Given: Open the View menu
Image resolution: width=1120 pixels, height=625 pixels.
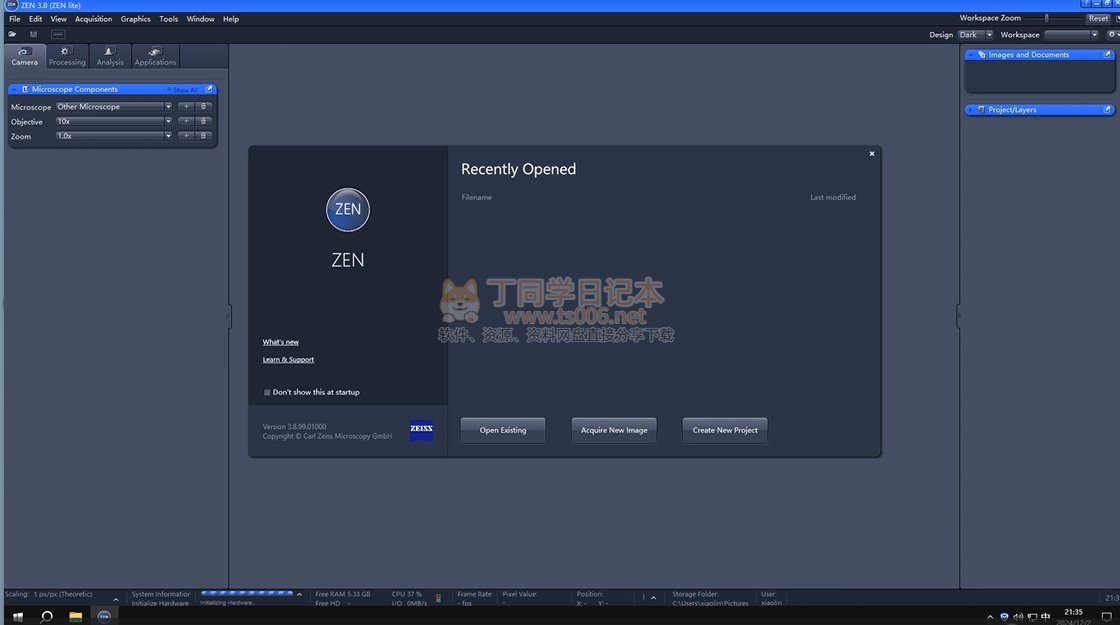Looking at the screenshot, I should [59, 19].
